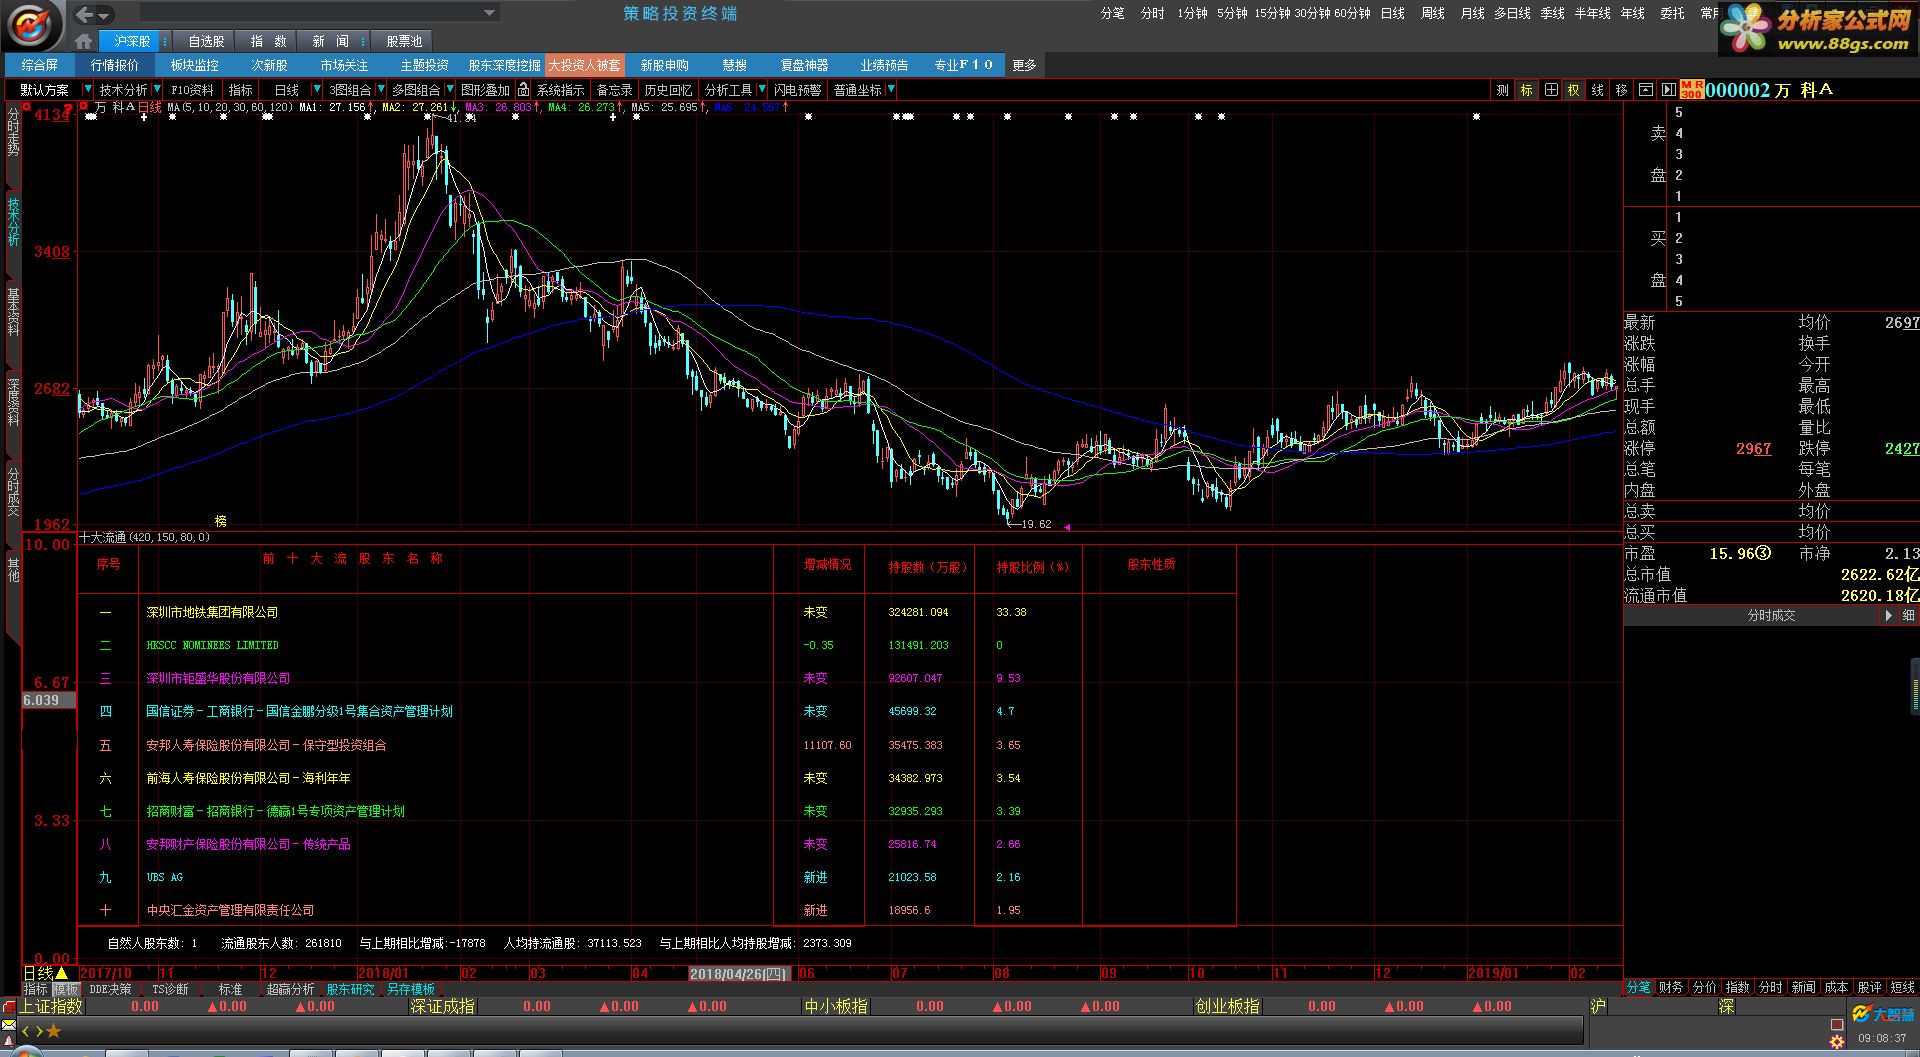The image size is (1920, 1057).
Task: Open the top search bar dropdown arrow
Action: 489,13
